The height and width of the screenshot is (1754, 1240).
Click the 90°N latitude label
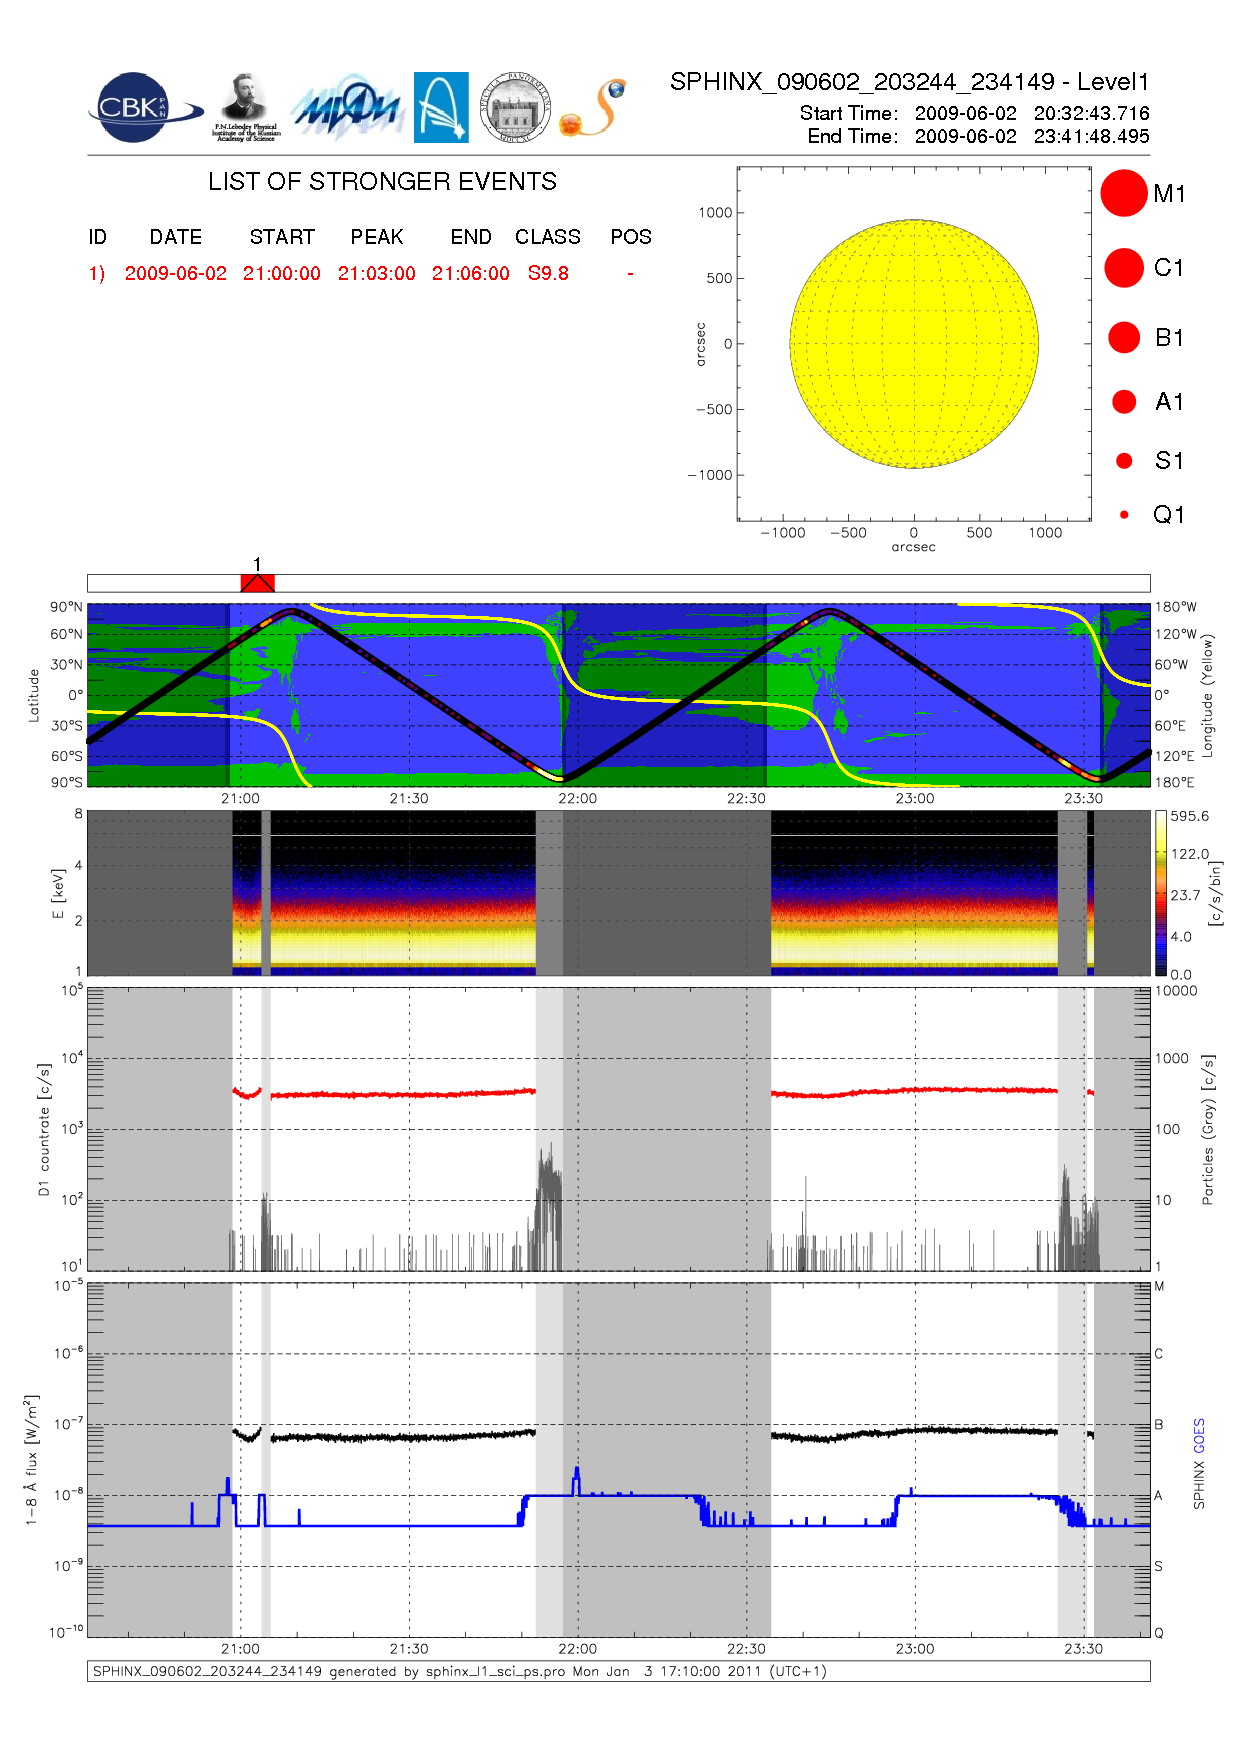(66, 607)
